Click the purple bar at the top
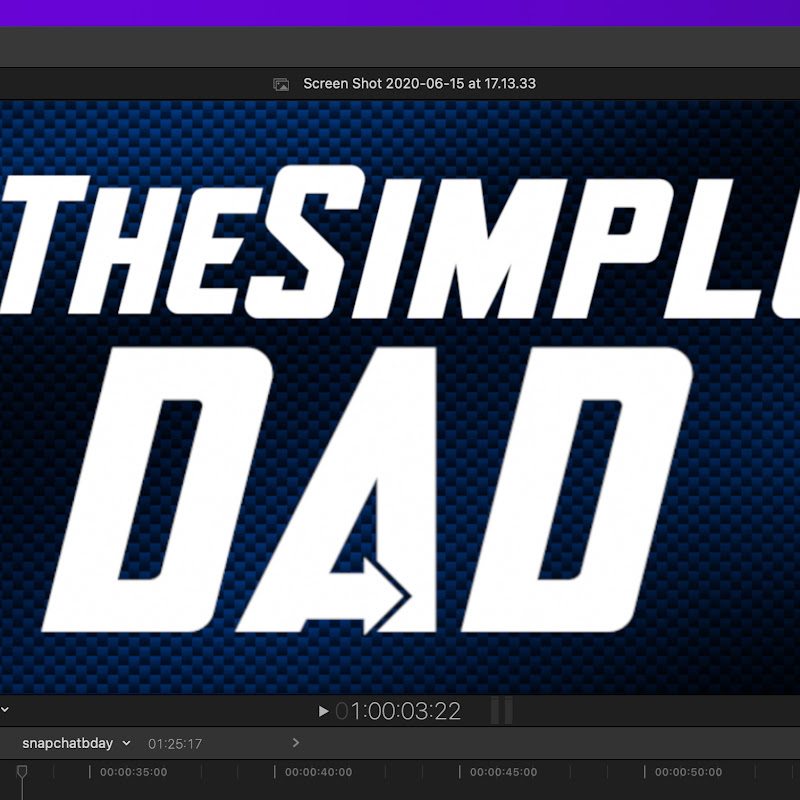 tap(400, 12)
